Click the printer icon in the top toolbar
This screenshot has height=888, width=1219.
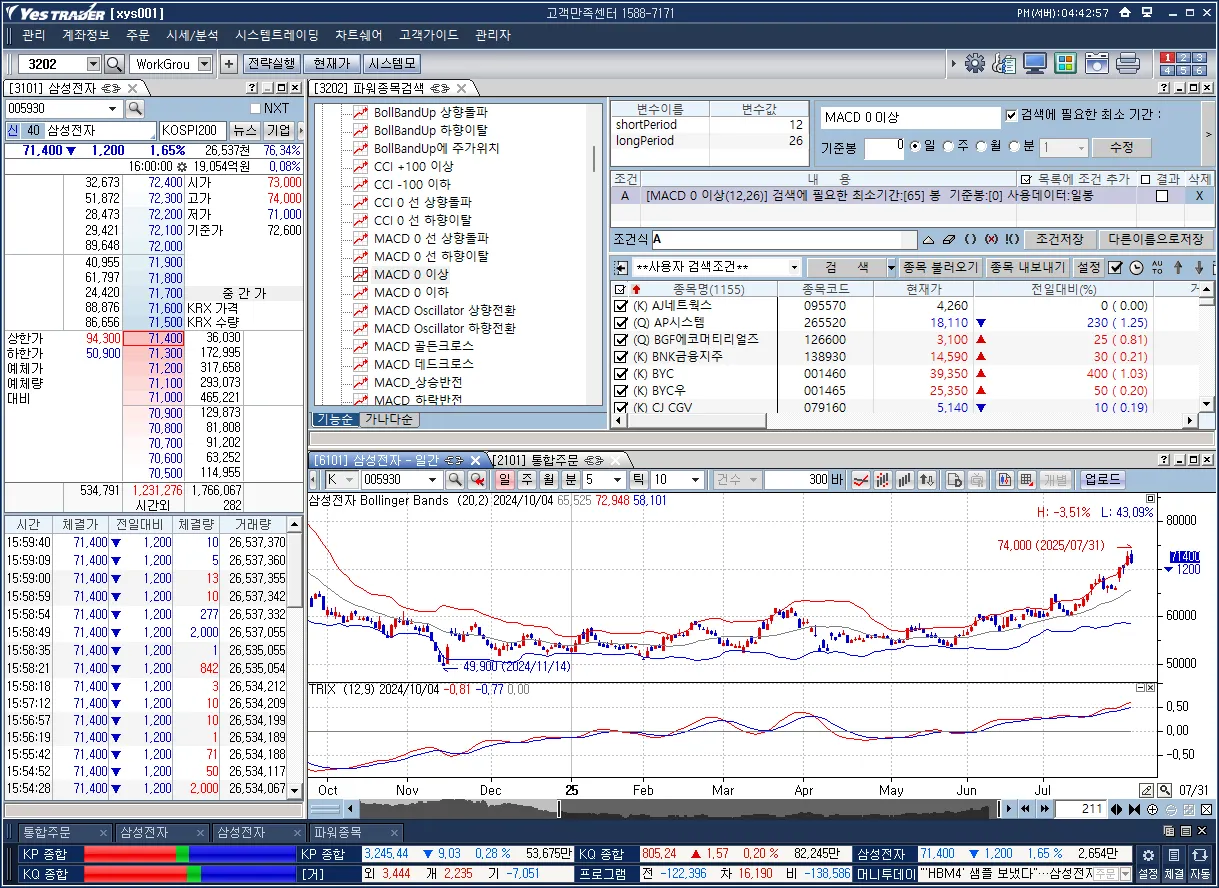click(1128, 64)
